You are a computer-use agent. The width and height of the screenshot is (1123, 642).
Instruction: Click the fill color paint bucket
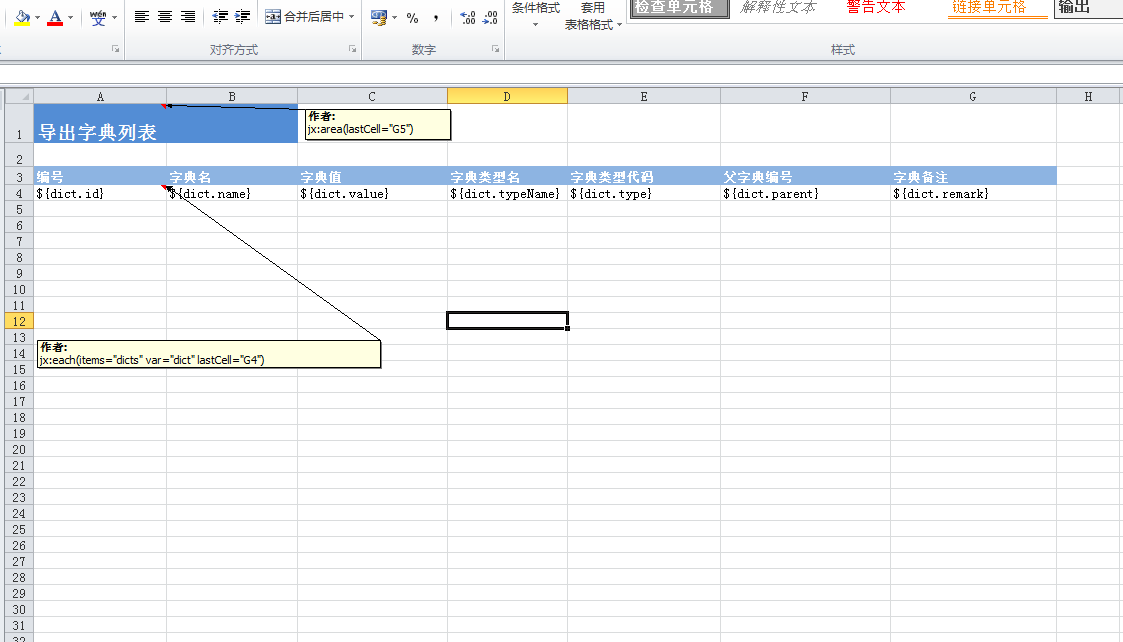pyautogui.click(x=22, y=16)
